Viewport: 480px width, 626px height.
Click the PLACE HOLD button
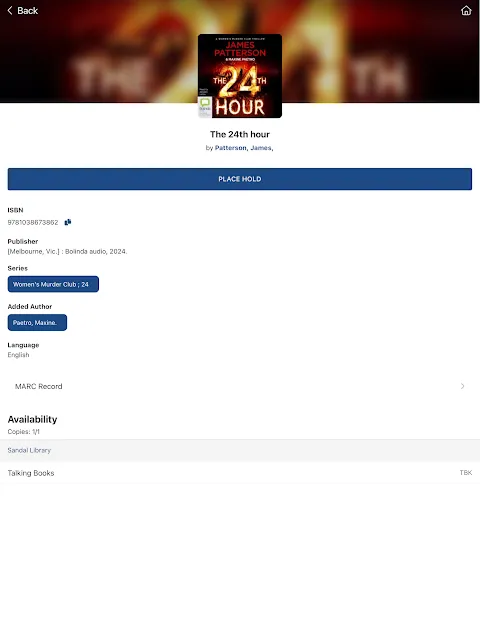(x=240, y=179)
